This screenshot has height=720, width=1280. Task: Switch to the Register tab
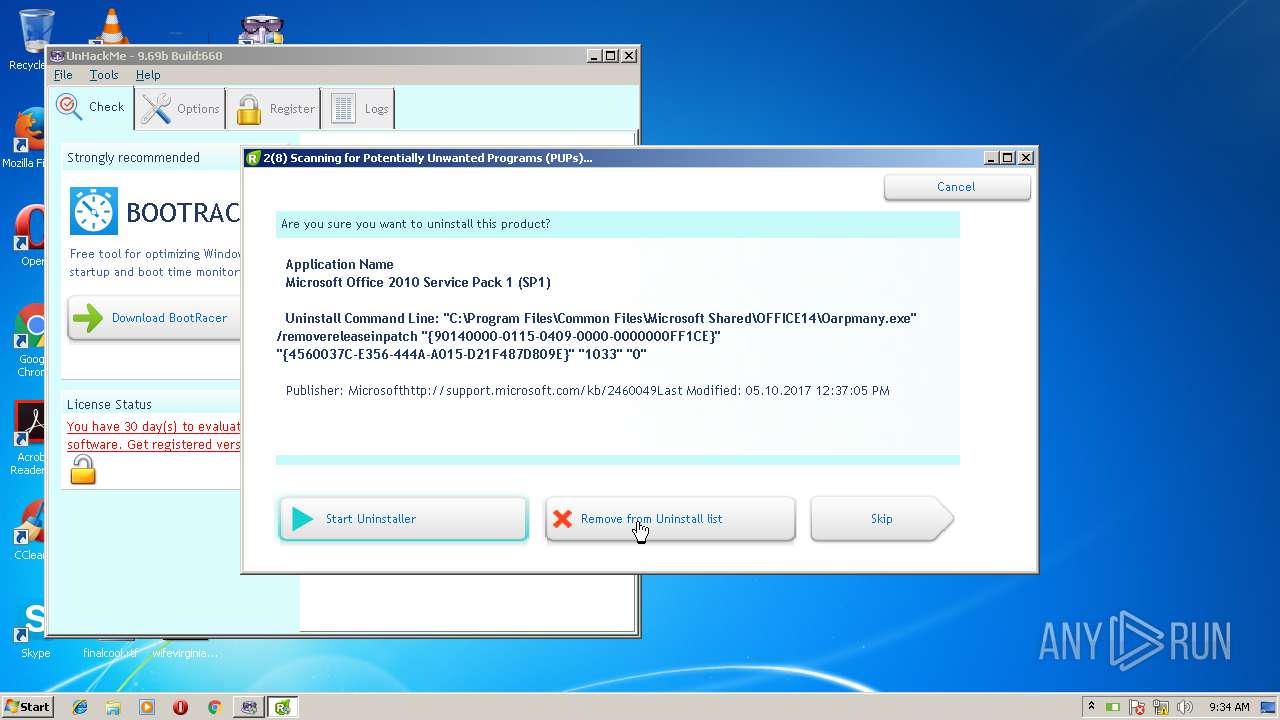point(274,108)
